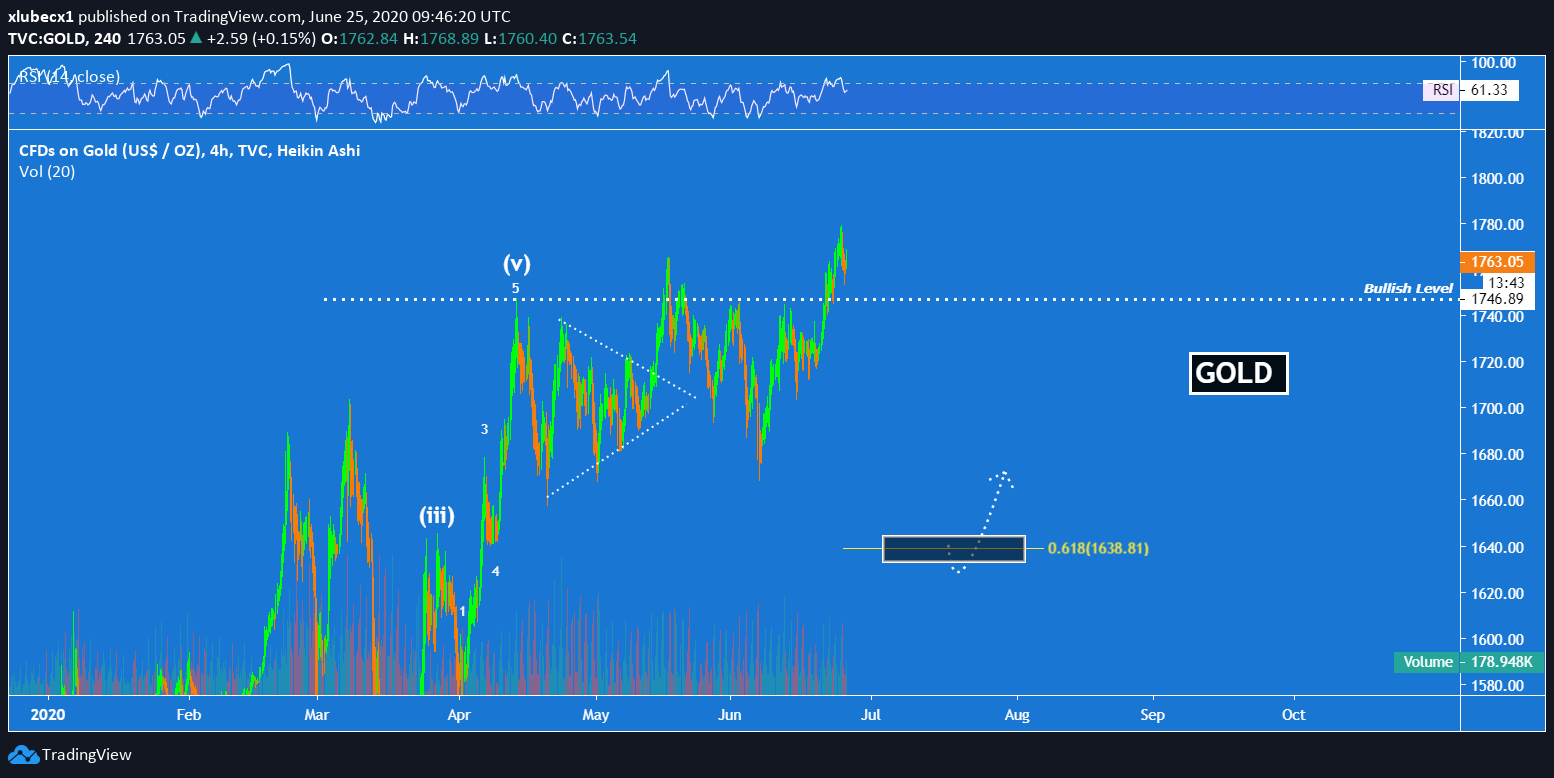
Task: Click the xlubecx1 author name
Action: pos(42,17)
